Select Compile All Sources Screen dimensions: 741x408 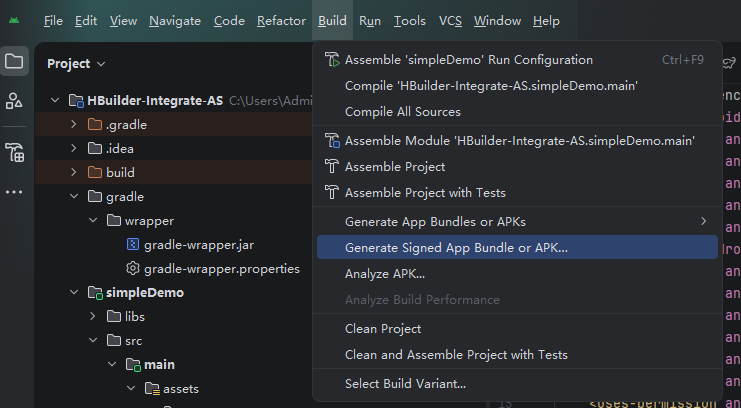tap(517, 112)
